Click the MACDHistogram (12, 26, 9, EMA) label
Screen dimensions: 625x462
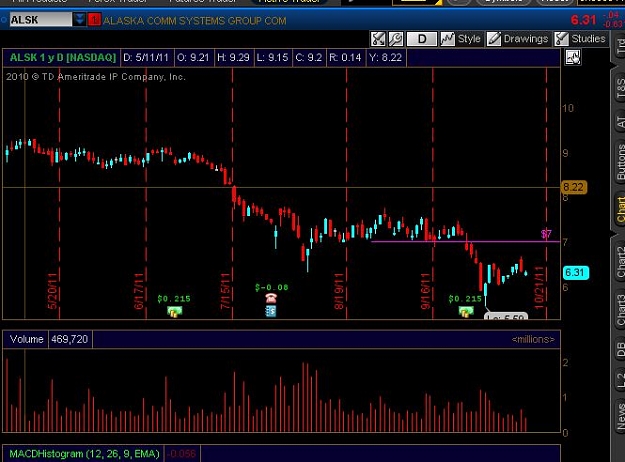click(x=84, y=454)
